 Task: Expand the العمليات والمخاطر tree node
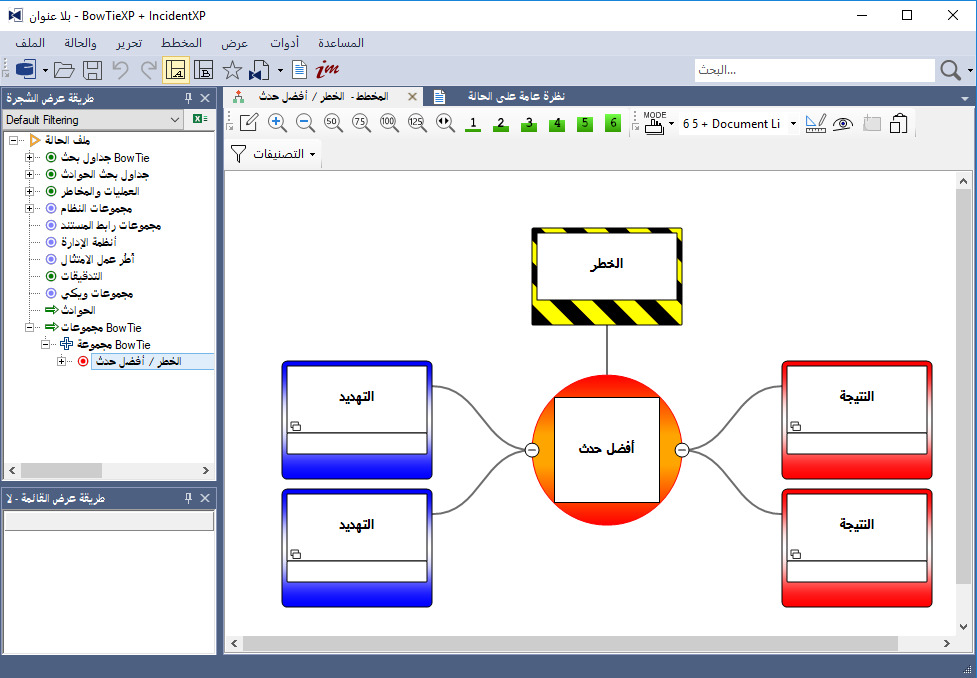pyautogui.click(x=30, y=191)
